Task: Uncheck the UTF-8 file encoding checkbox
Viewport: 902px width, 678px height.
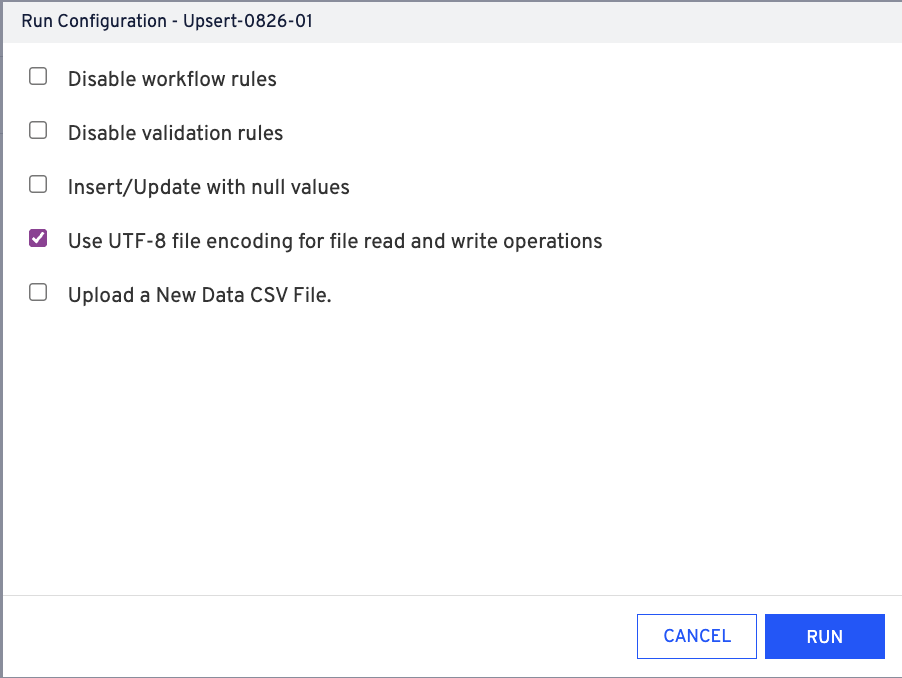Action: click(x=38, y=238)
